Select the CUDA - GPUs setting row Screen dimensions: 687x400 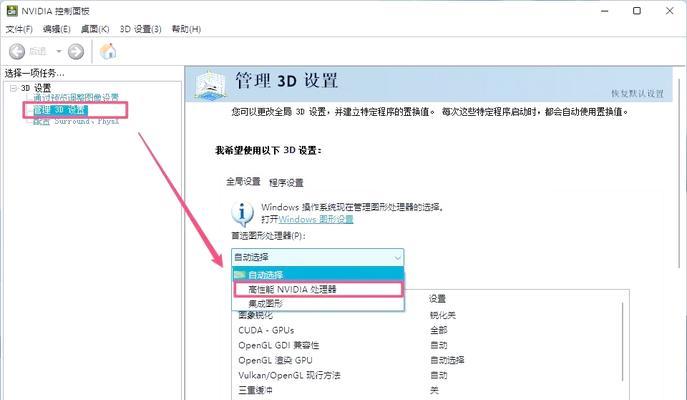pyautogui.click(x=266, y=330)
